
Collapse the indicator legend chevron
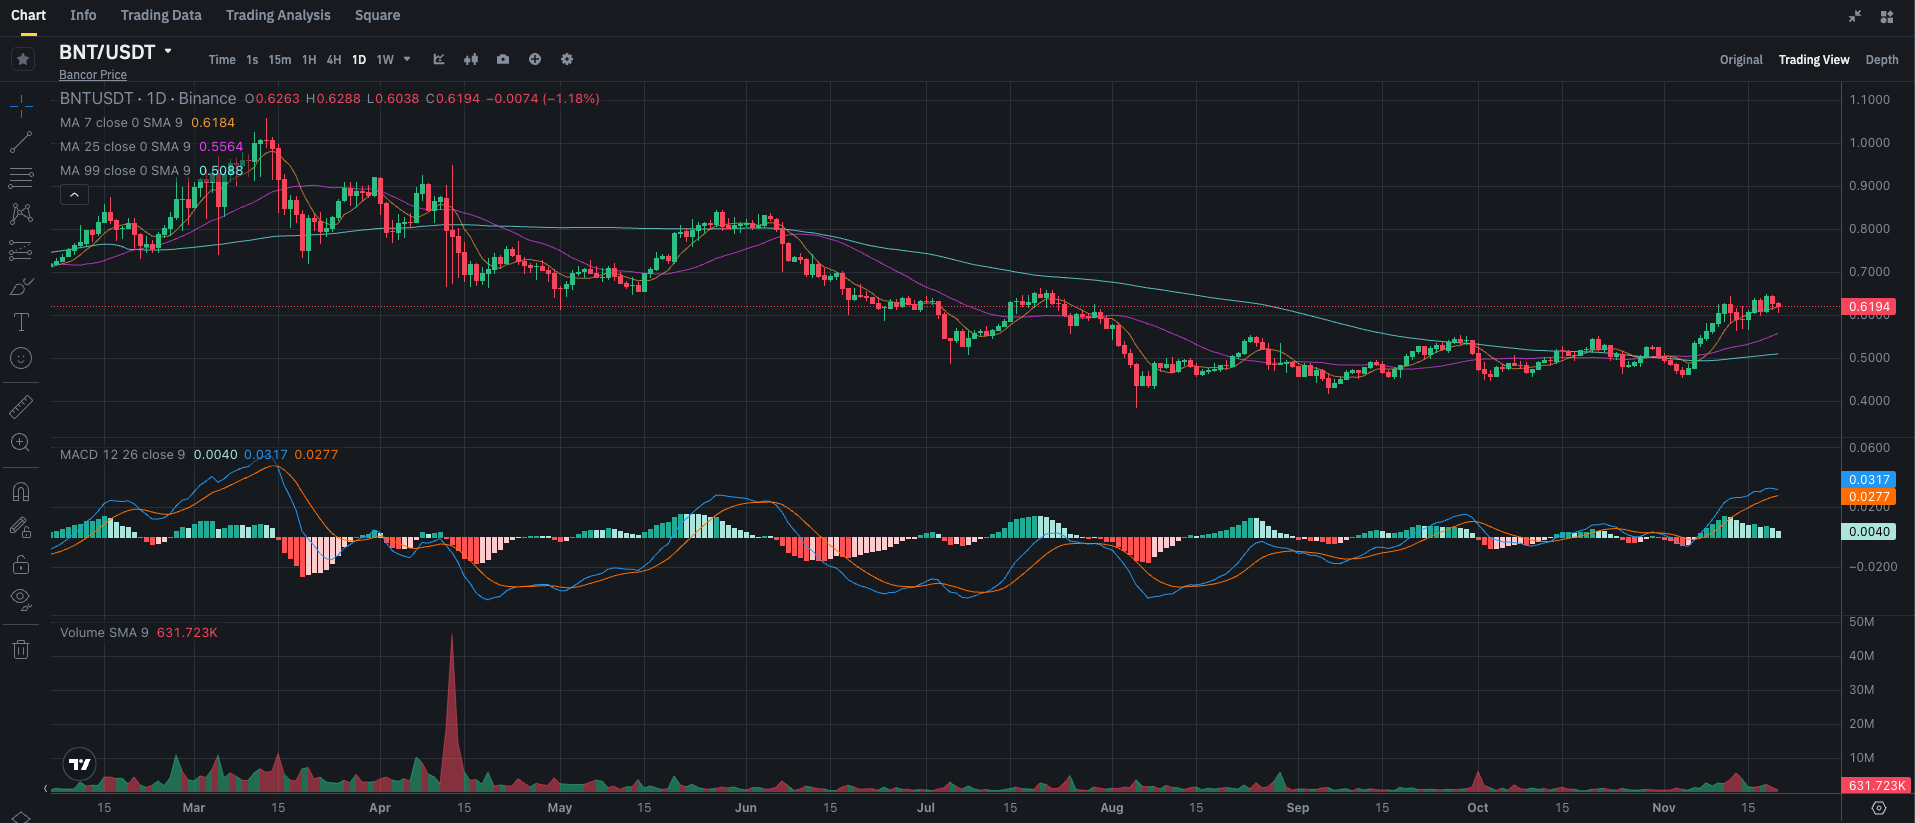coord(74,195)
